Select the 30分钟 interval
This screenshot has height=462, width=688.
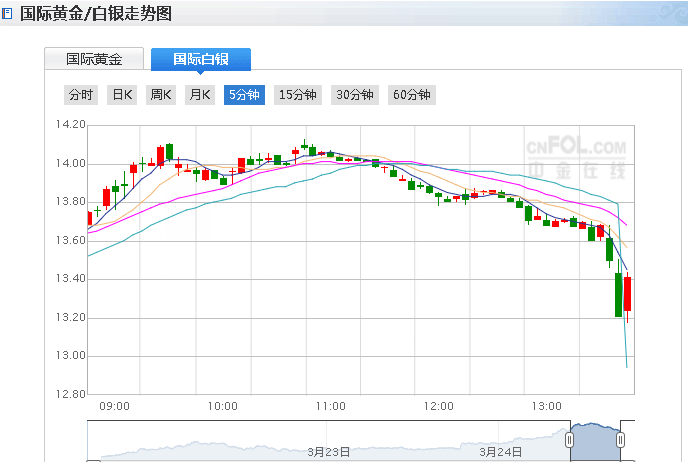[x=355, y=95]
